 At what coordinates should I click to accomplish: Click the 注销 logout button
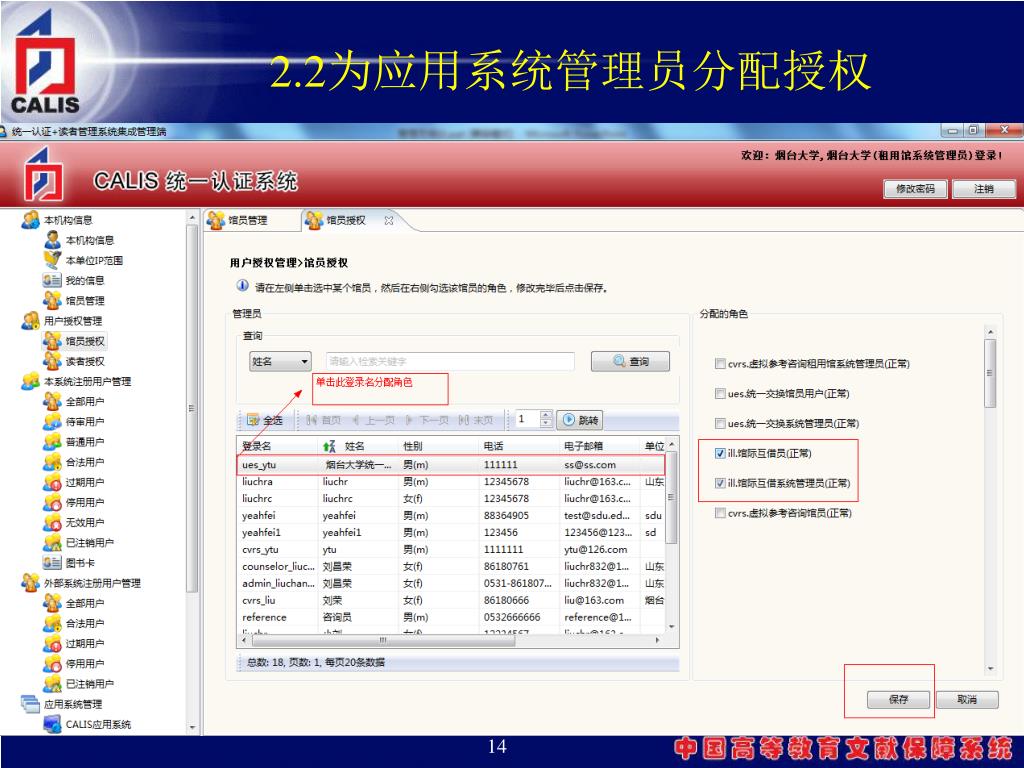984,189
